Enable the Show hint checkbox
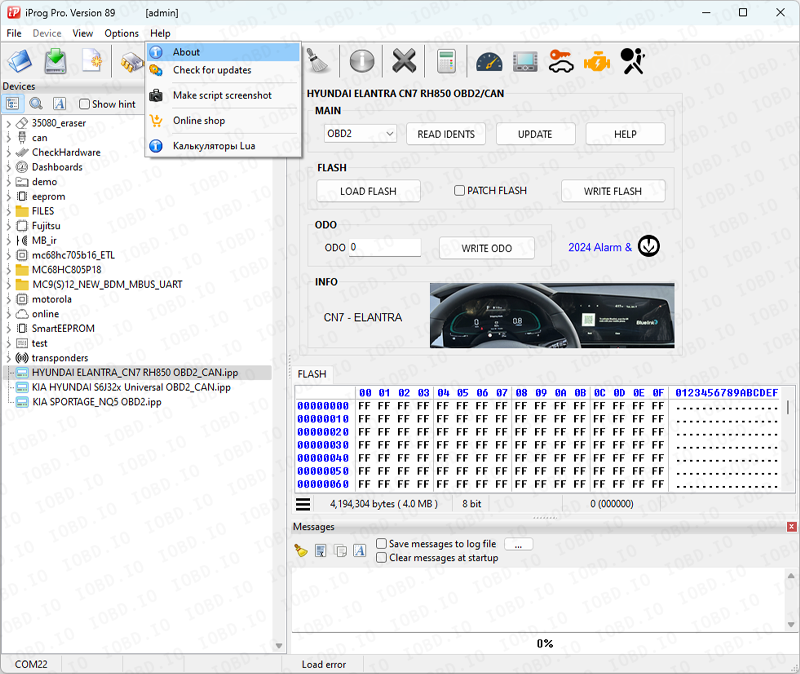The image size is (800, 674). [85, 104]
